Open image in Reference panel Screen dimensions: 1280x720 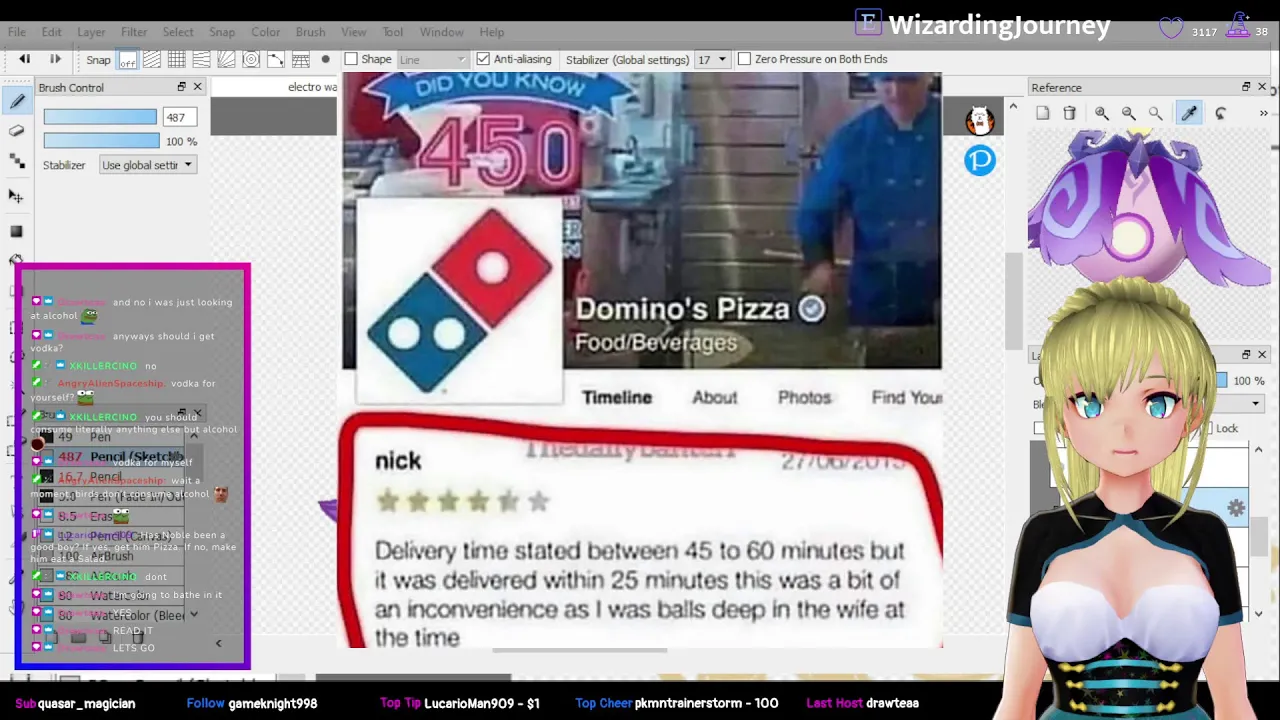[1043, 113]
